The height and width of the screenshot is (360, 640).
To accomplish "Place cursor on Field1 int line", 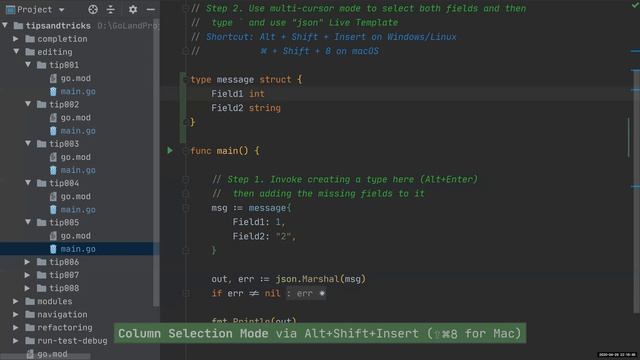I will pos(238,94).
